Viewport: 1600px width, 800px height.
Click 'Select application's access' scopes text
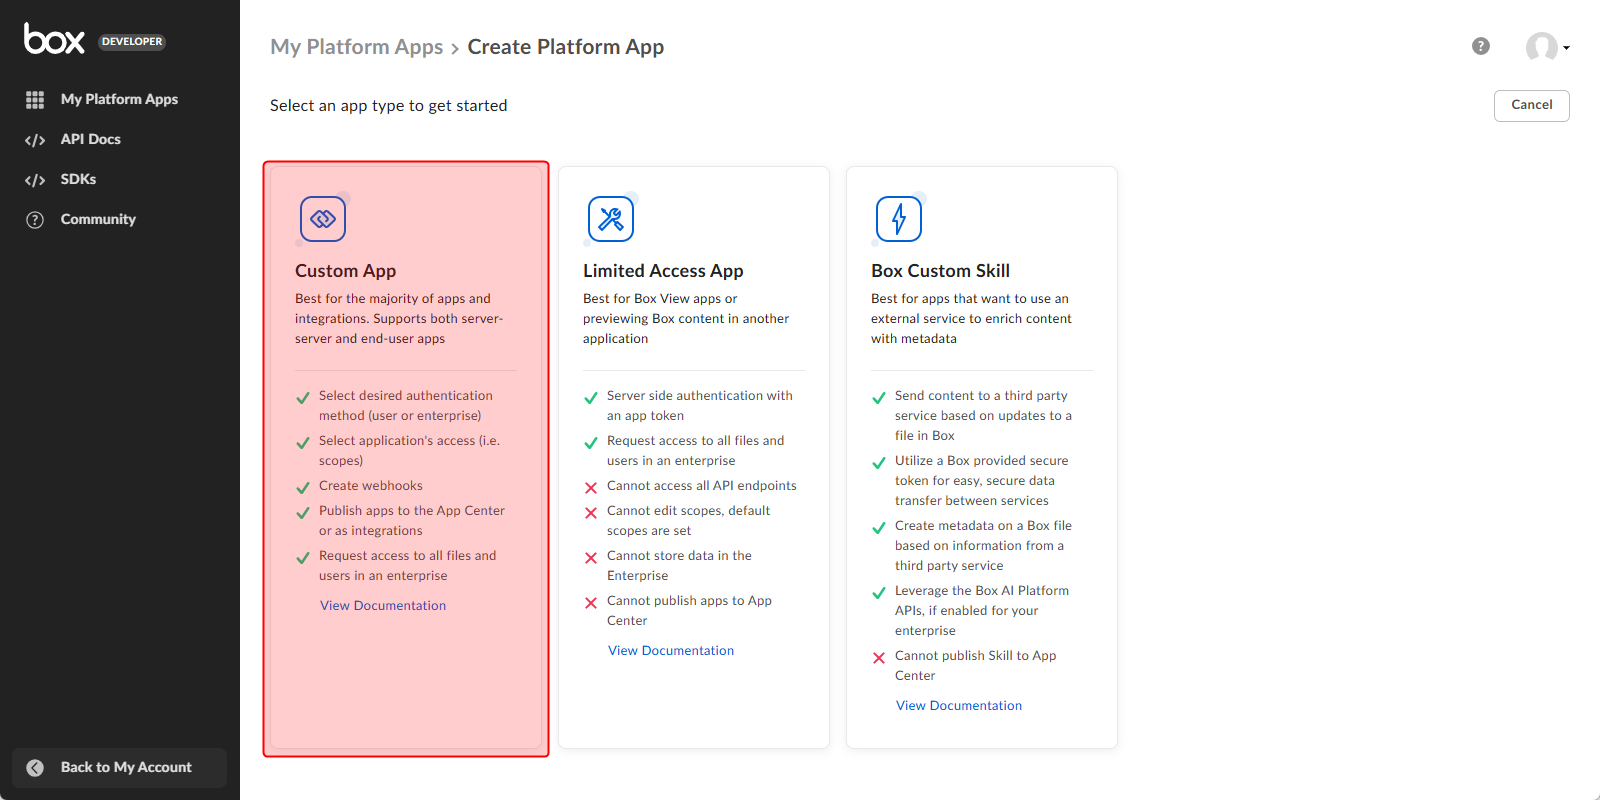coord(409,451)
